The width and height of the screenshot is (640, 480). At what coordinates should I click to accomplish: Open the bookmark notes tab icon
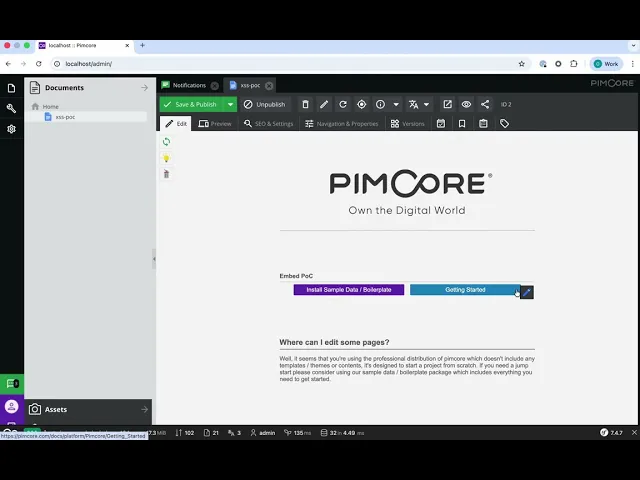click(462, 124)
